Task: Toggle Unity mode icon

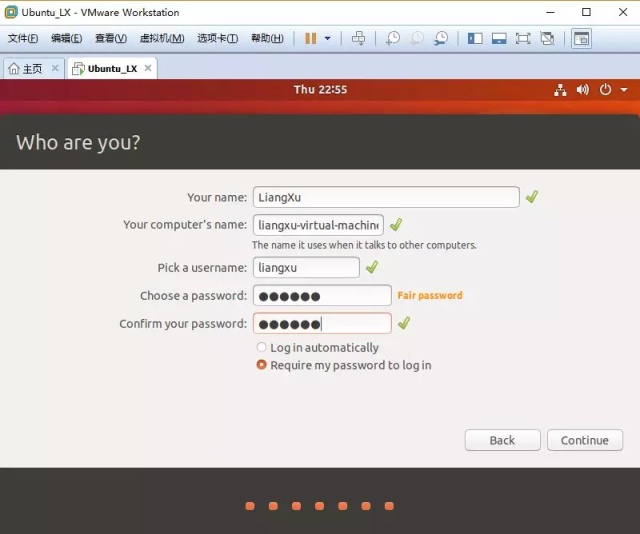Action: 547,39
